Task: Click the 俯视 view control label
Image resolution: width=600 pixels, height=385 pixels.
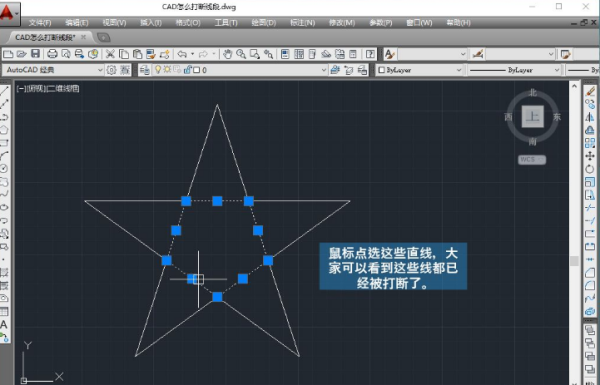Action: coord(36,89)
